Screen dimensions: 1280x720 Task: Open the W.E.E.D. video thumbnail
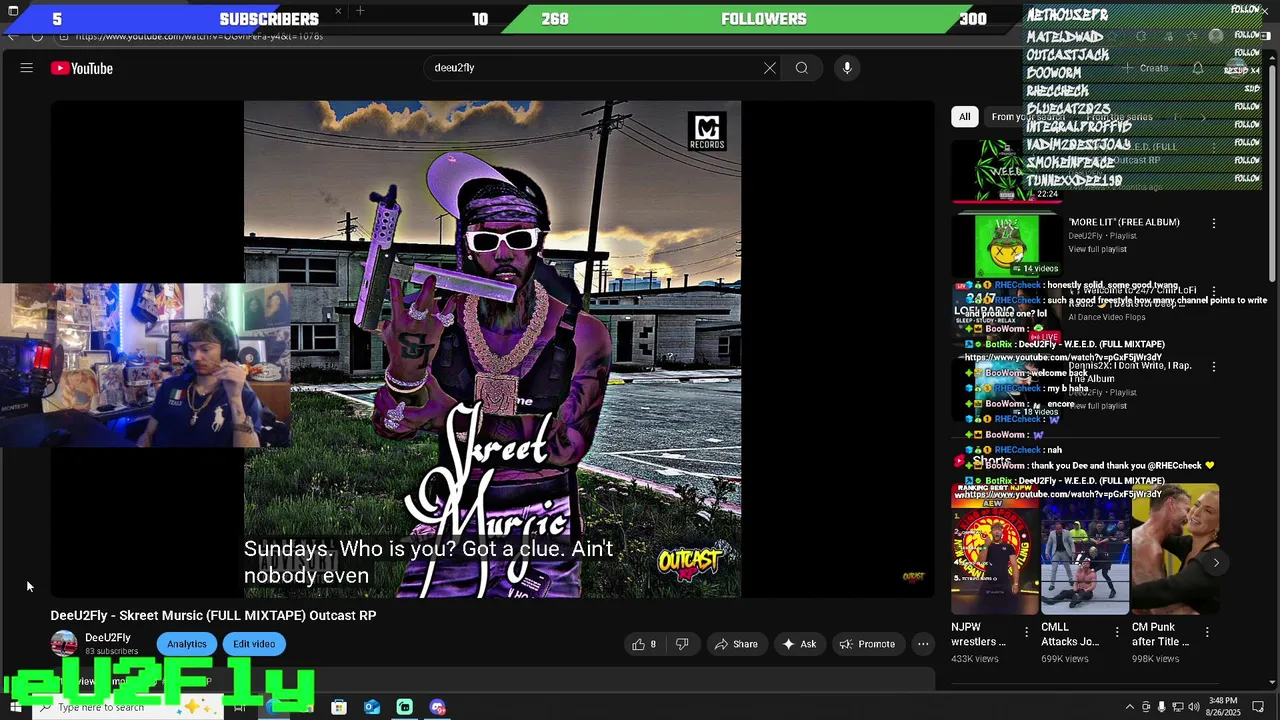(x=1007, y=170)
